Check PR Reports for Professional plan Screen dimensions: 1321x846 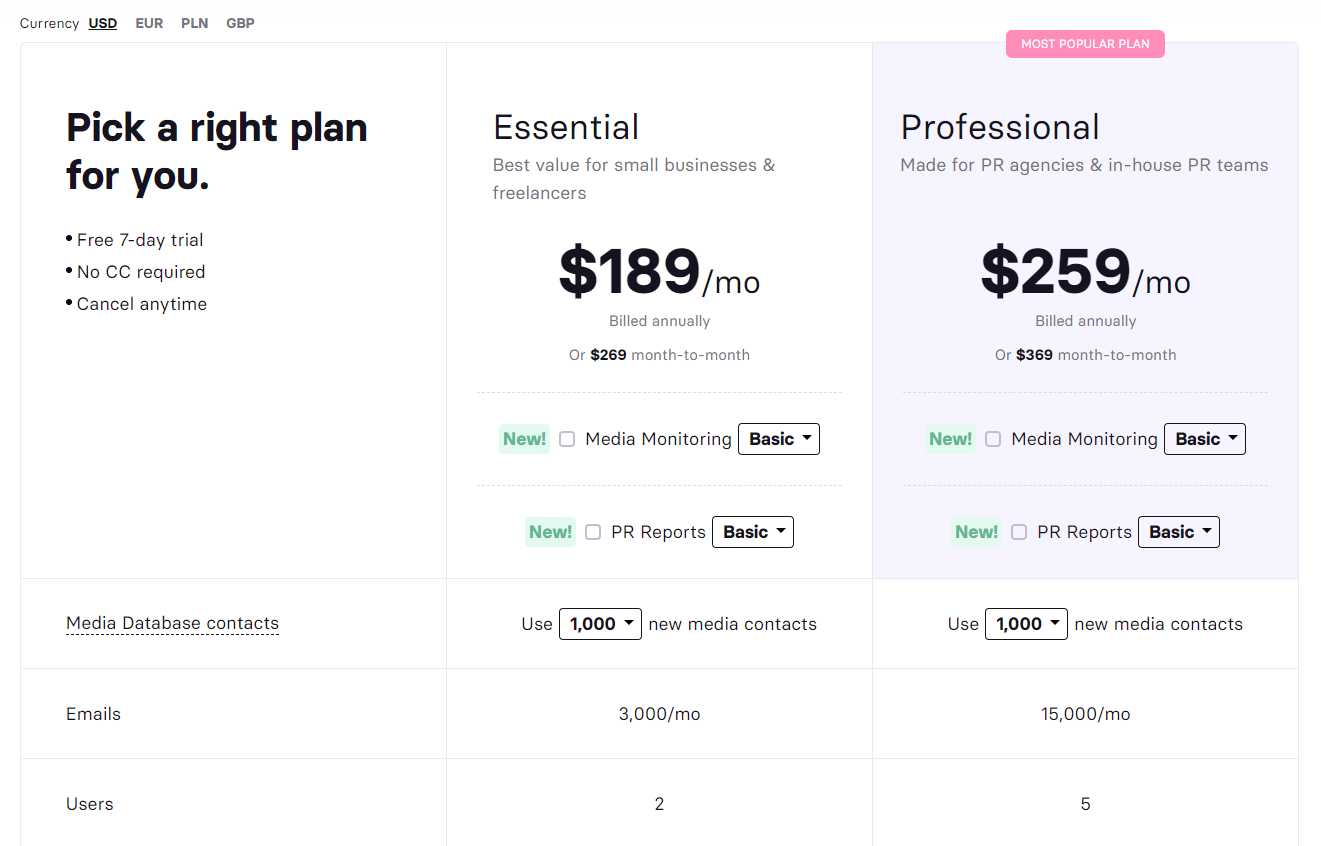[x=1019, y=532]
